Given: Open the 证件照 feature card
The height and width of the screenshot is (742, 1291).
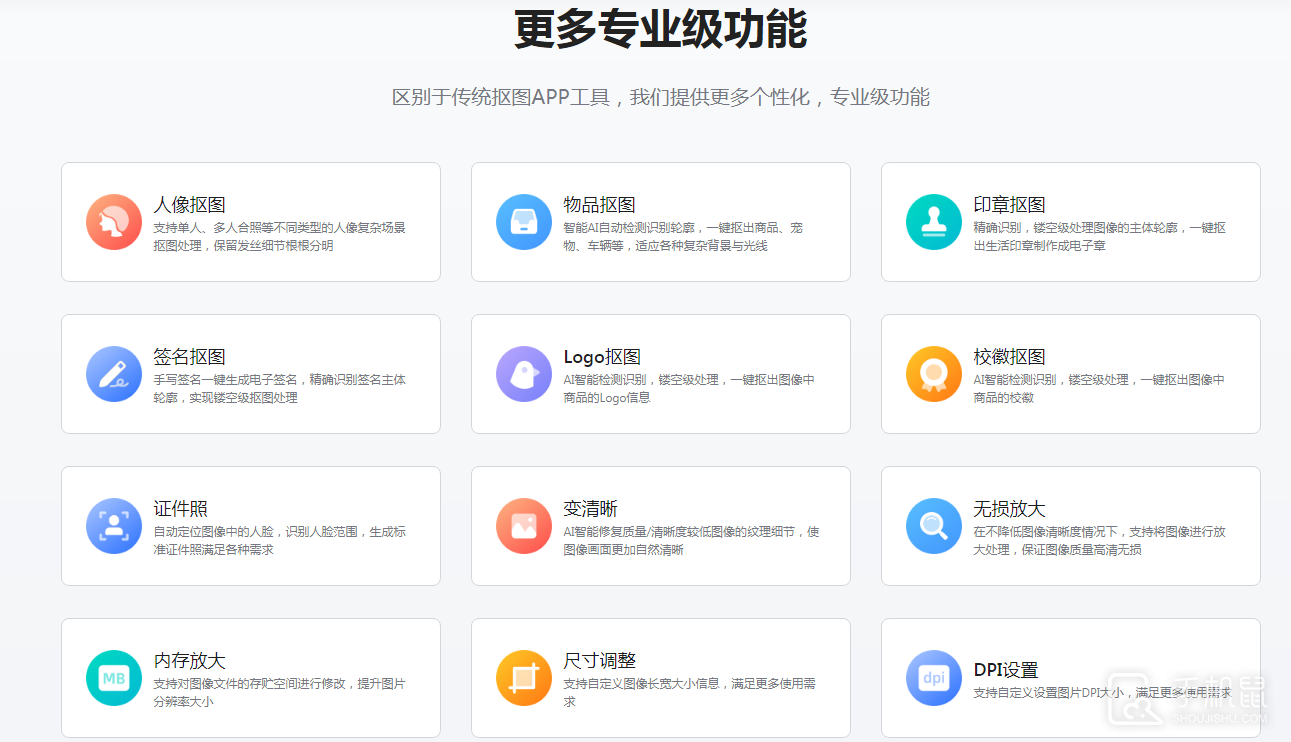Looking at the screenshot, I should [250, 526].
